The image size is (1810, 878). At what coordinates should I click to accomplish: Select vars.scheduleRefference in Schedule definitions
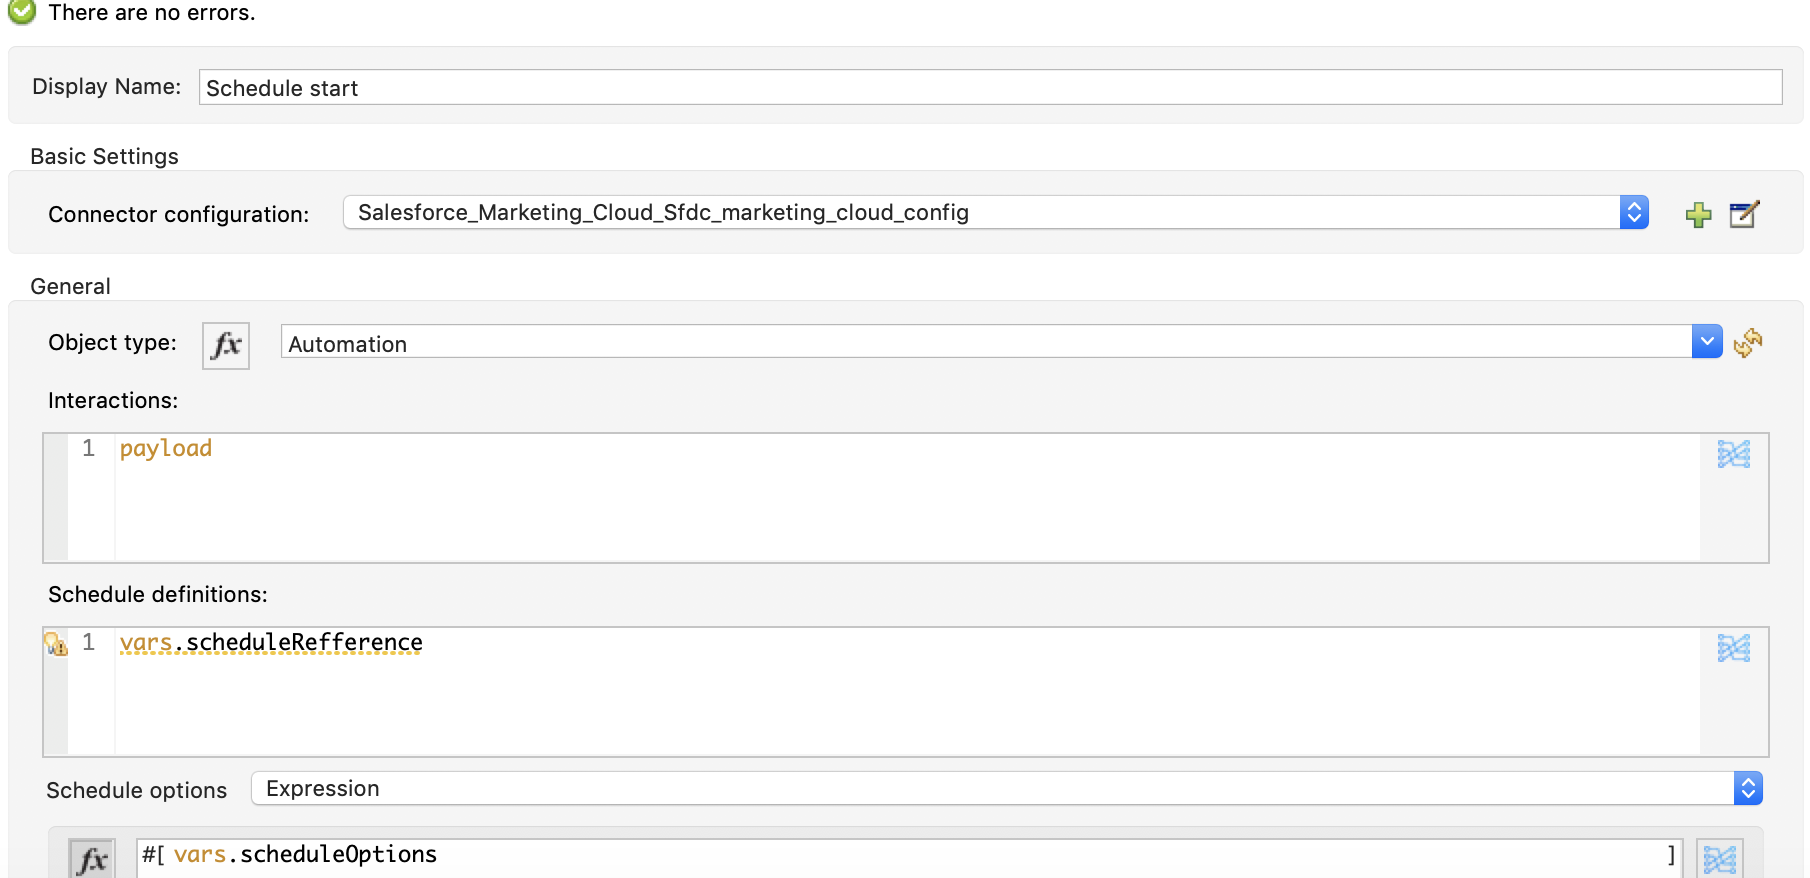270,643
